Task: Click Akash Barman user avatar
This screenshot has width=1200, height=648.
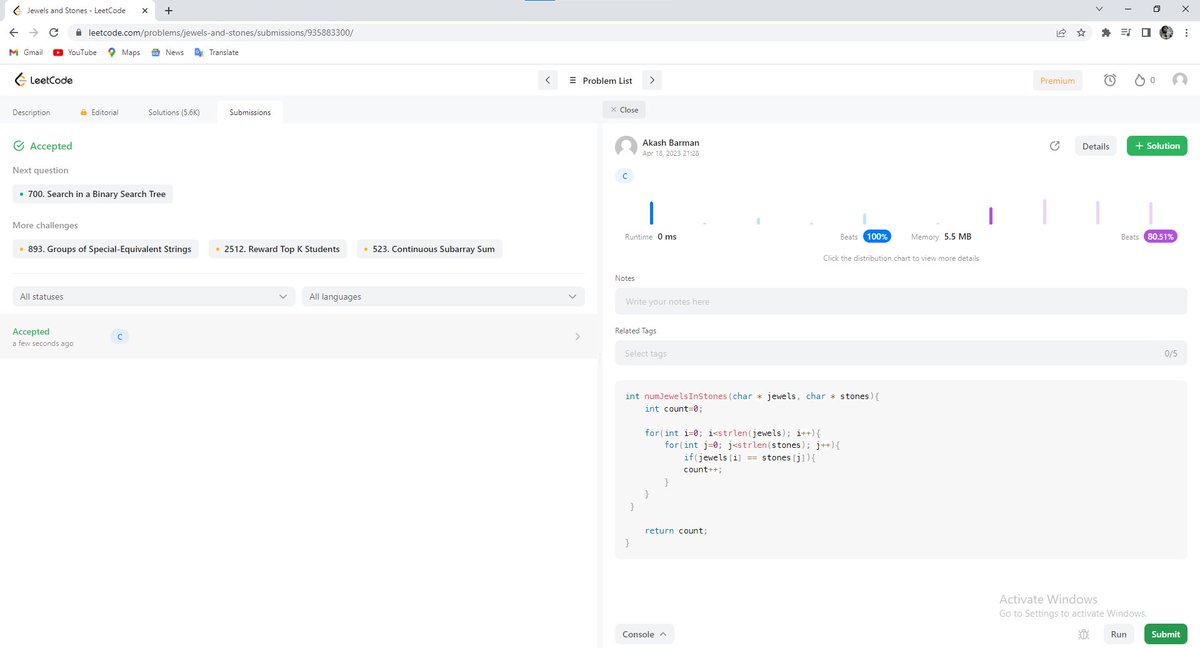Action: (626, 147)
